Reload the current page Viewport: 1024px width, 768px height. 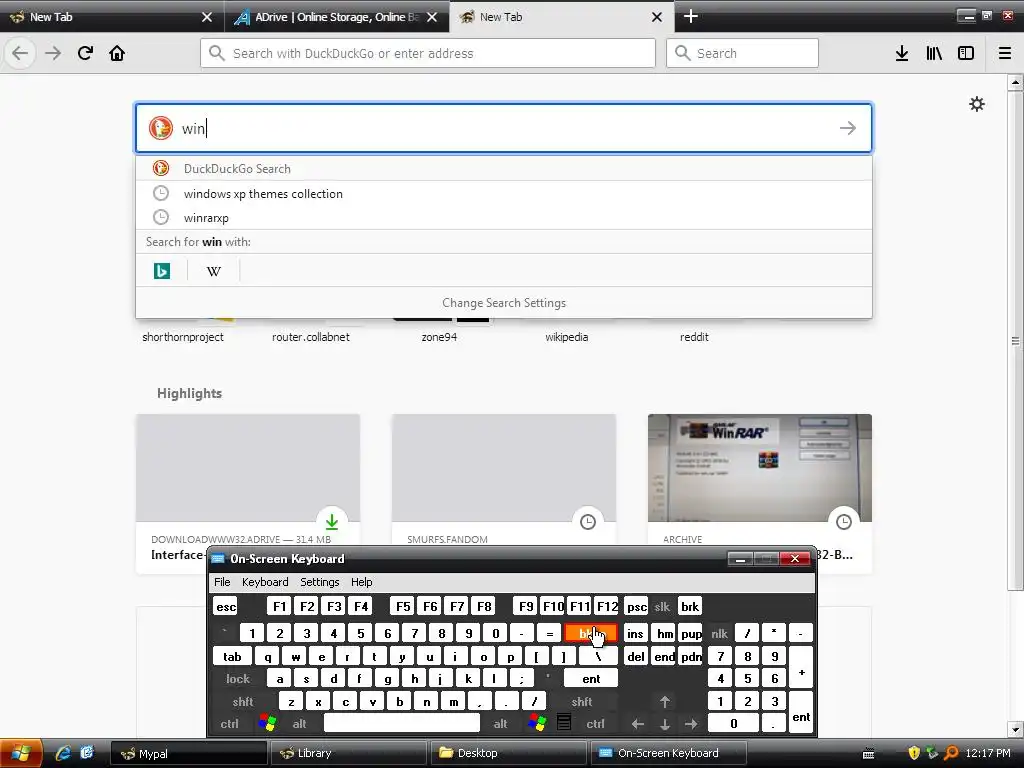pyautogui.click(x=85, y=53)
